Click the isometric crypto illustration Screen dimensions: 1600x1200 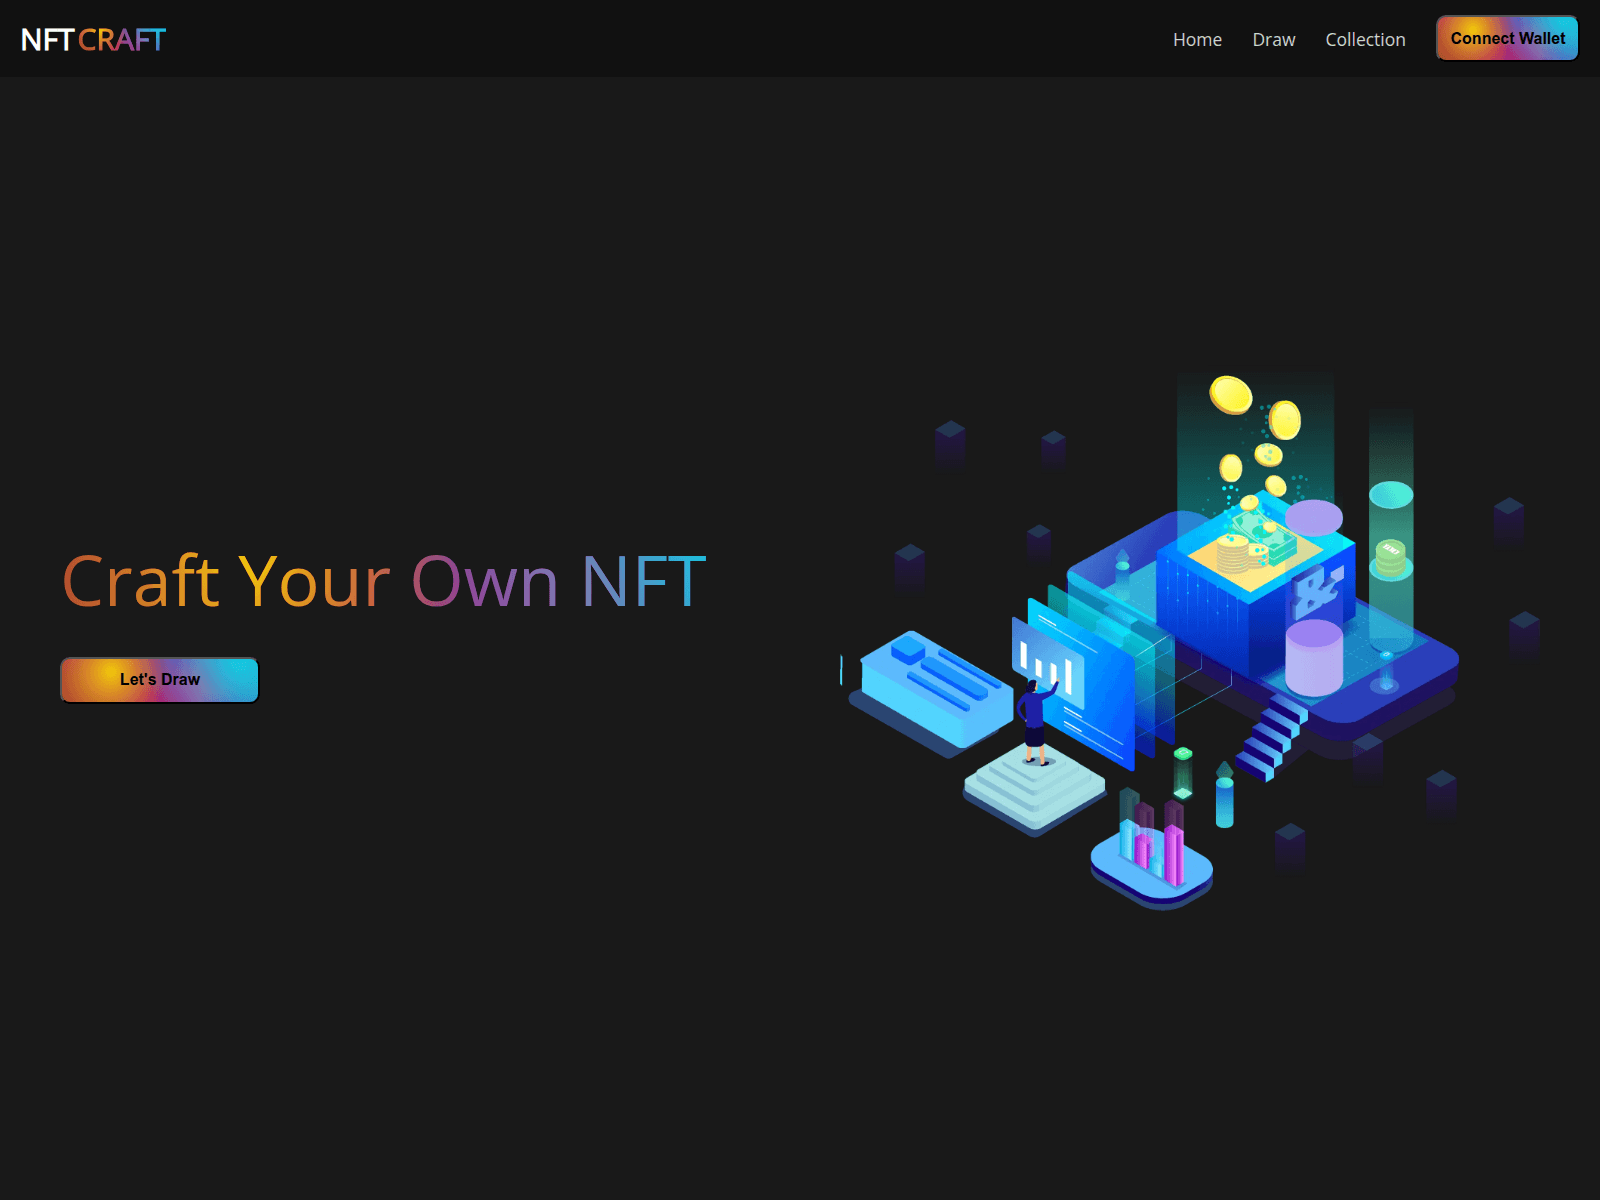coord(1190,640)
